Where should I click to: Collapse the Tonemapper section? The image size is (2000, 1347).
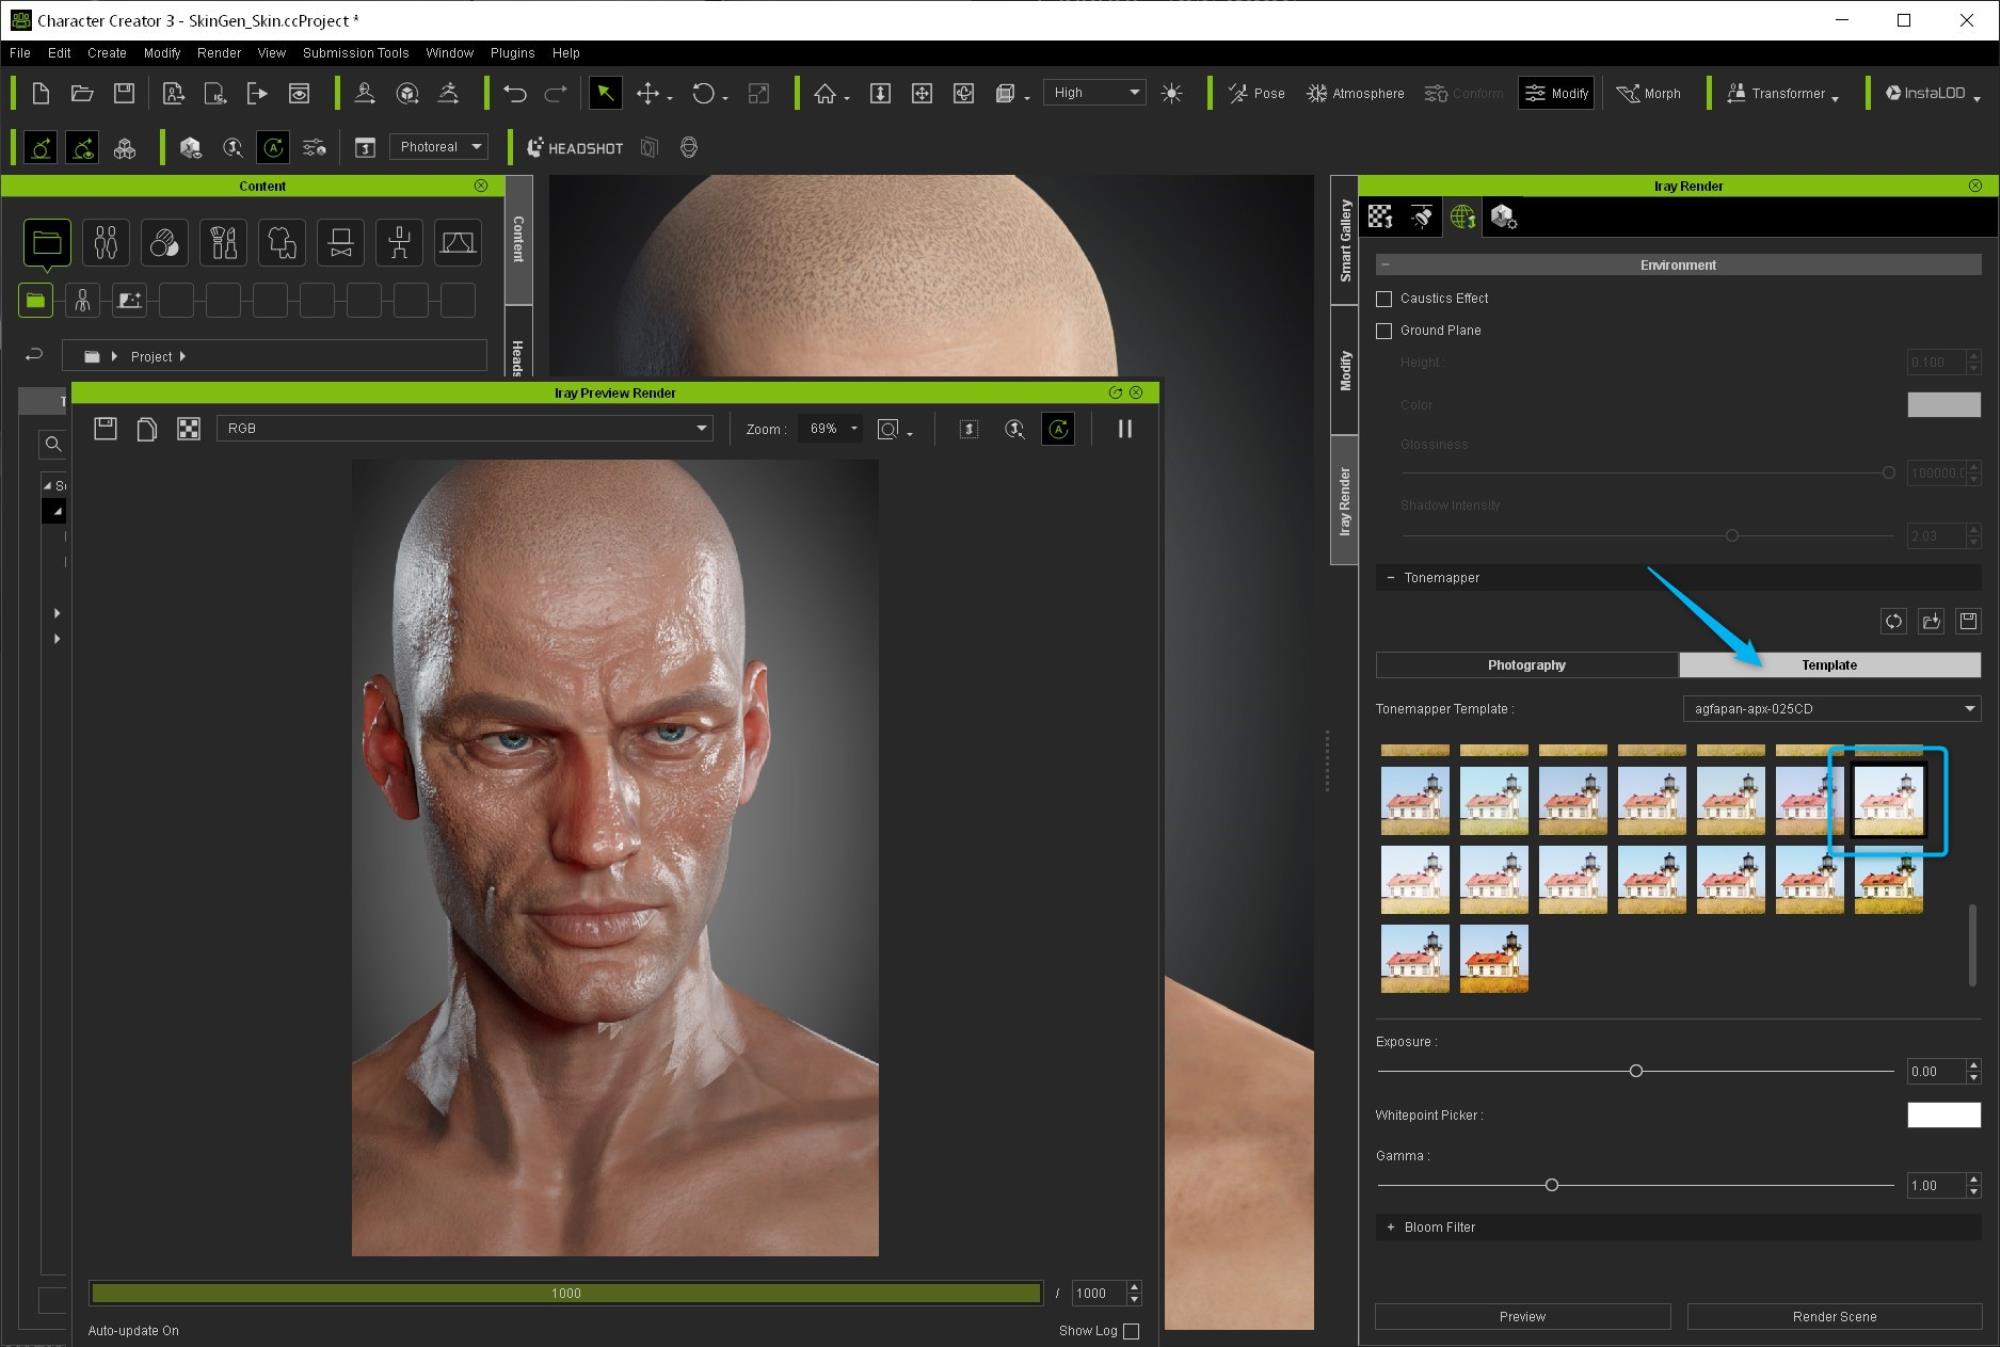[x=1390, y=578]
